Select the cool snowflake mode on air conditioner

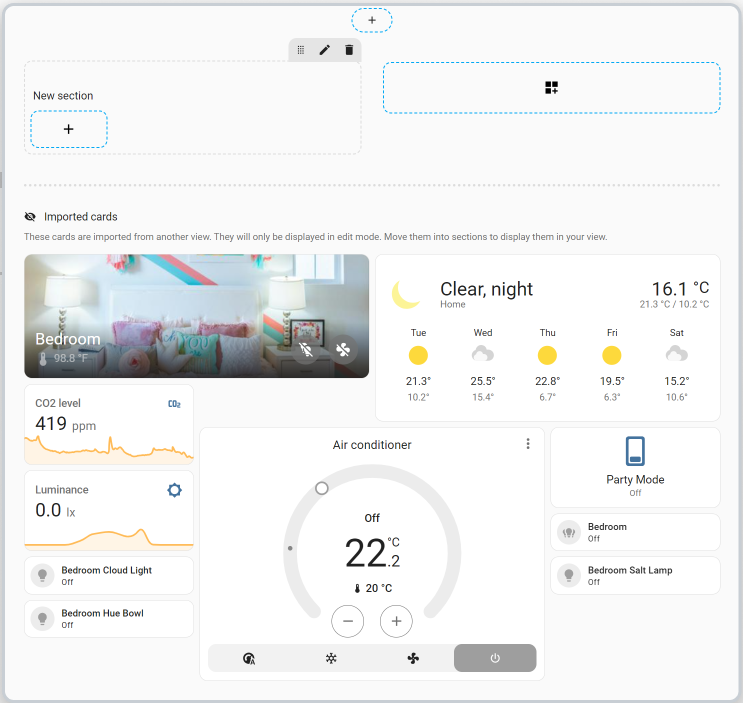pyautogui.click(x=331, y=658)
